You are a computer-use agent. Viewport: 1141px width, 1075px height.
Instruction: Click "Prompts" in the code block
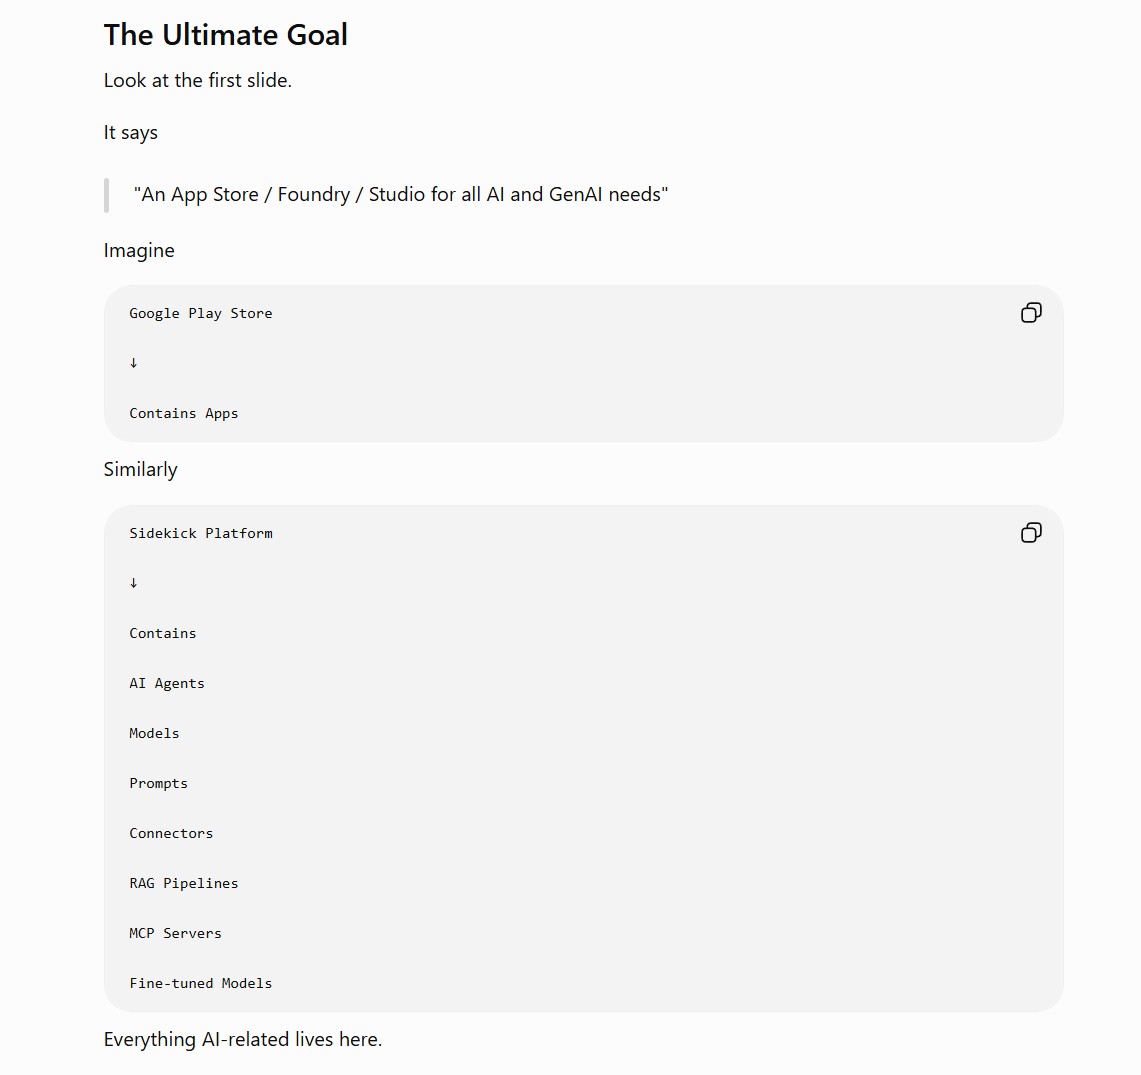point(159,784)
